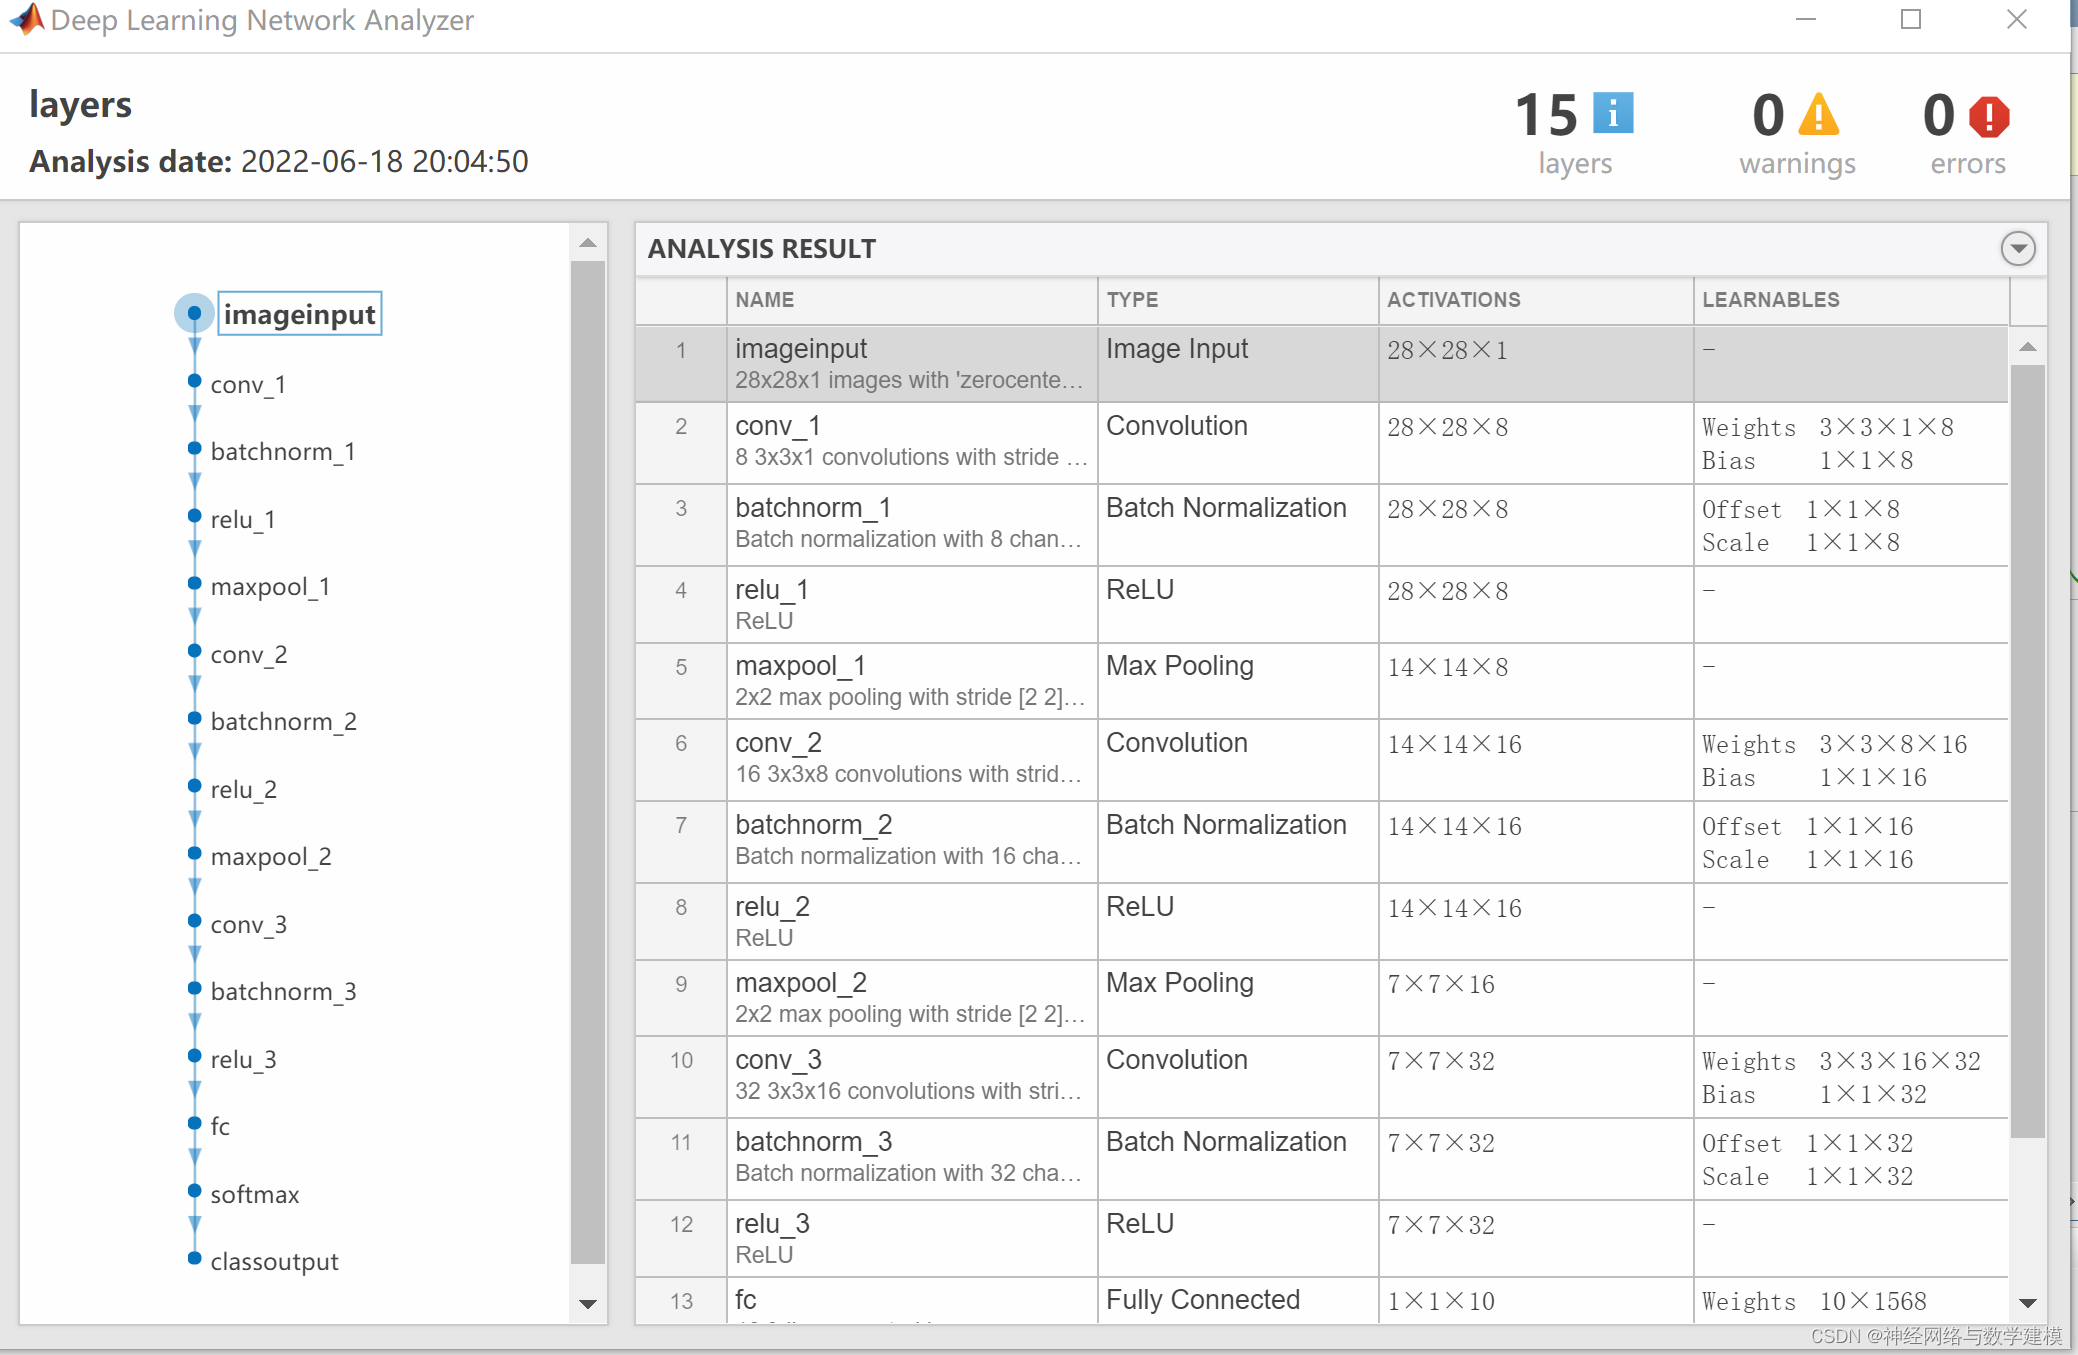Click the ACTIVATIONS column header
Screen dimensions: 2078x1355
tap(1453, 300)
